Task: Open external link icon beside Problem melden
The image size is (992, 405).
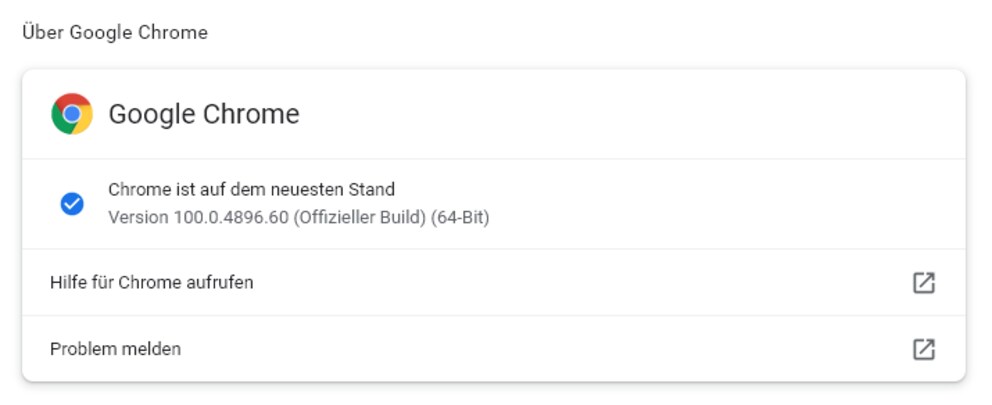Action: [x=924, y=349]
